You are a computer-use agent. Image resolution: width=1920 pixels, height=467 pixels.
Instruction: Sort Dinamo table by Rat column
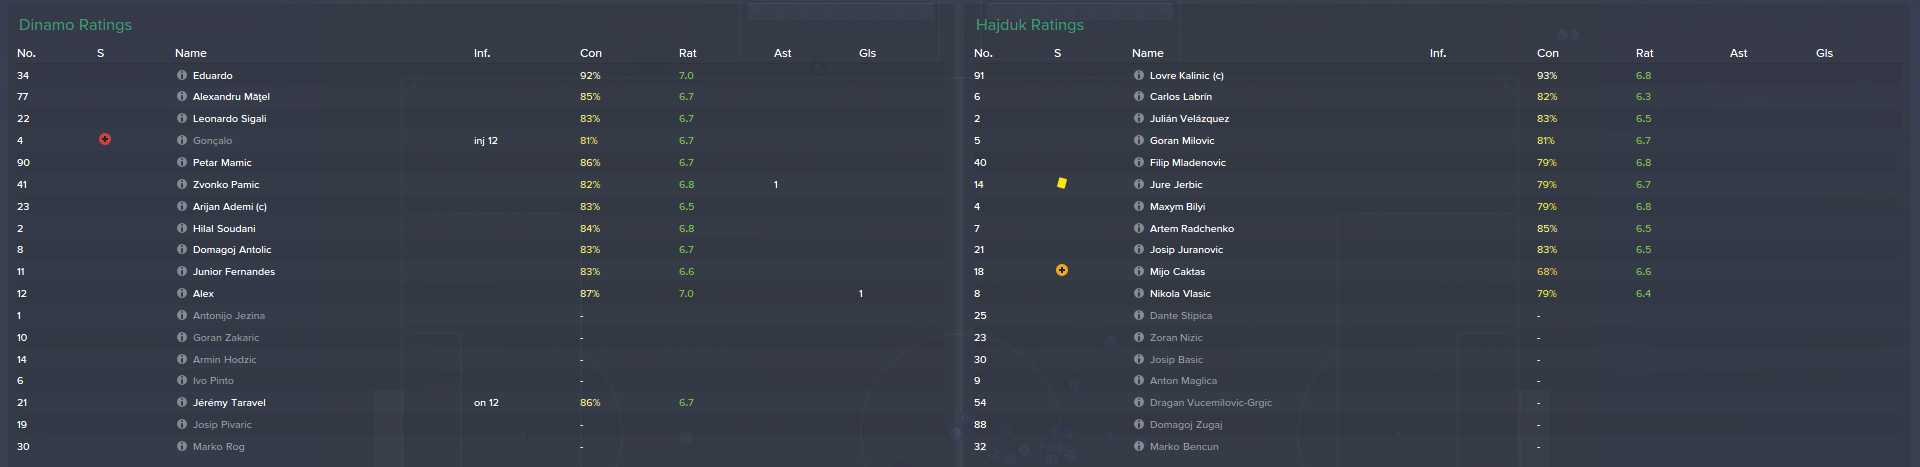tap(687, 53)
